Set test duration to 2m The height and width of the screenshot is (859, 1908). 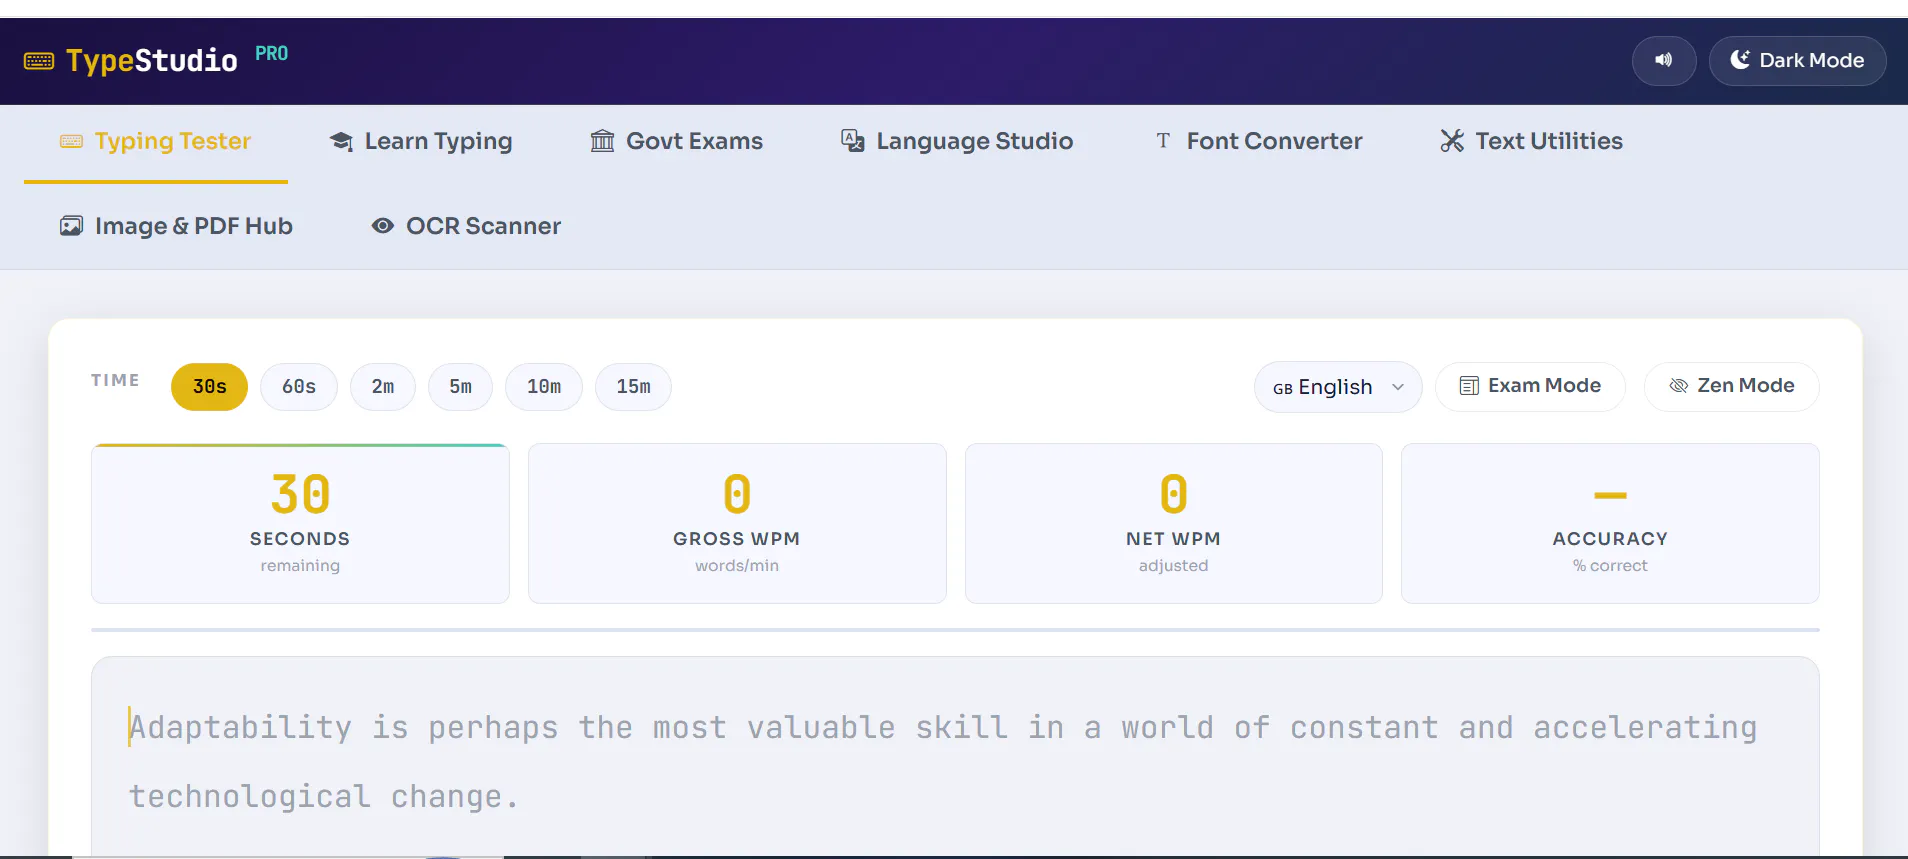click(x=383, y=387)
